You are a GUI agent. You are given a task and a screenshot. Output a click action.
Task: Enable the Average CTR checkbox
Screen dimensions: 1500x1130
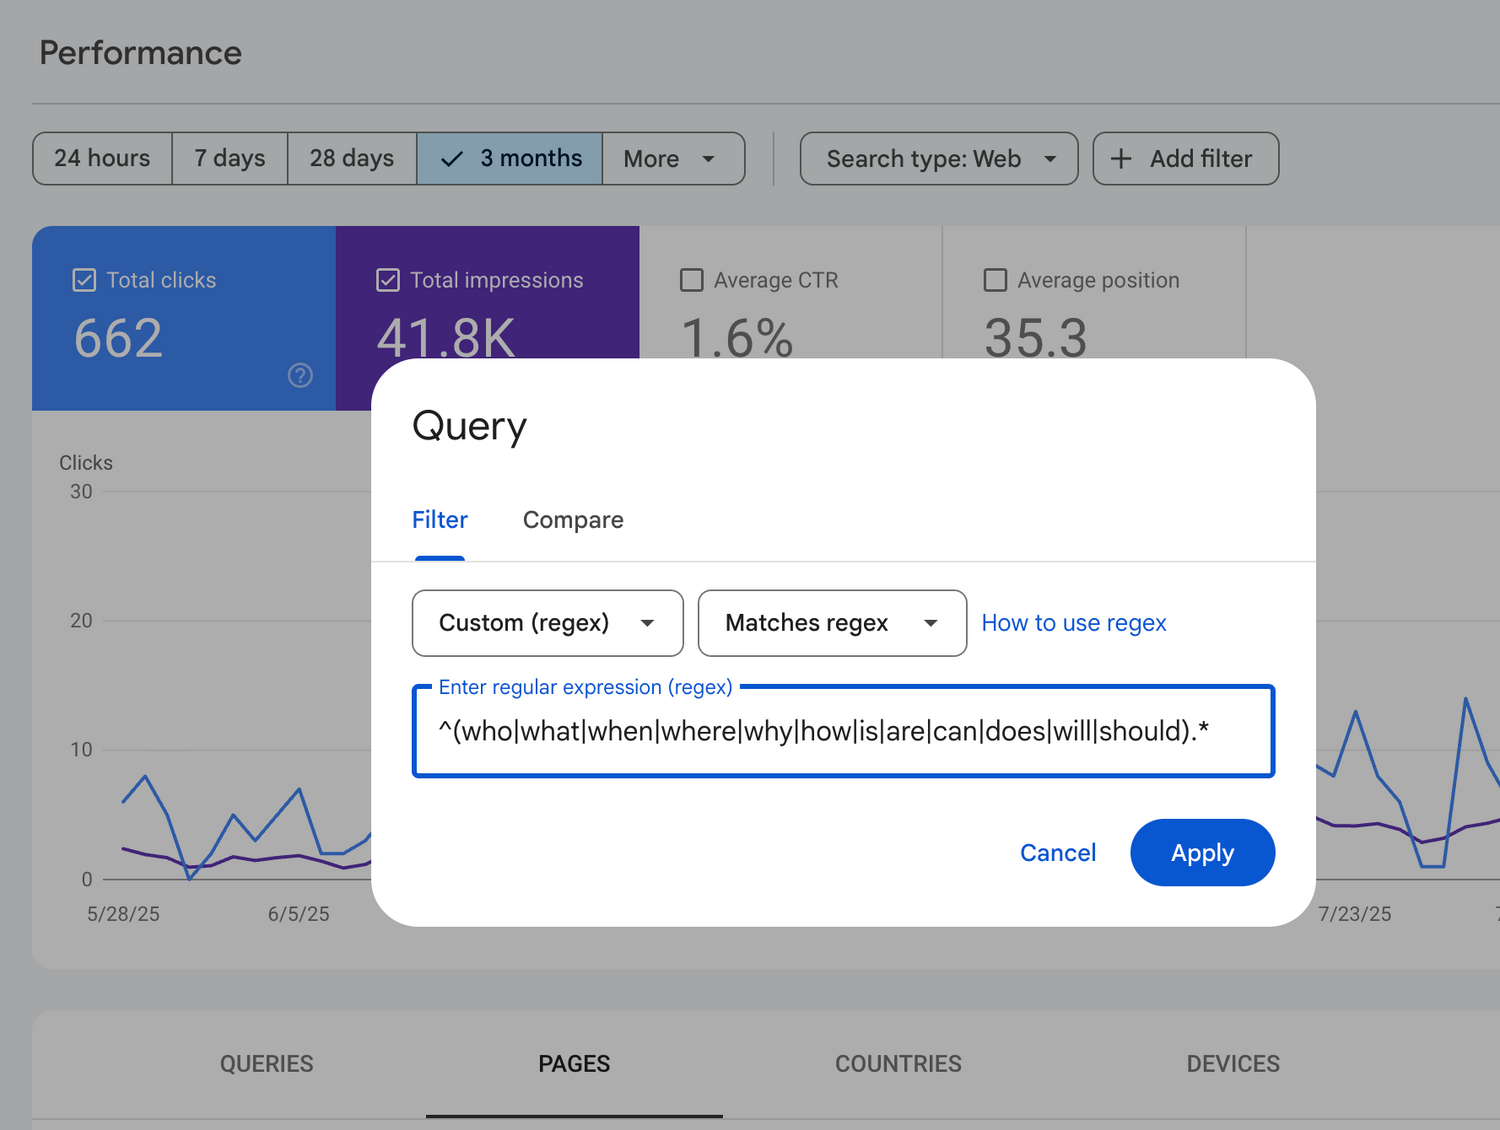[x=691, y=280]
